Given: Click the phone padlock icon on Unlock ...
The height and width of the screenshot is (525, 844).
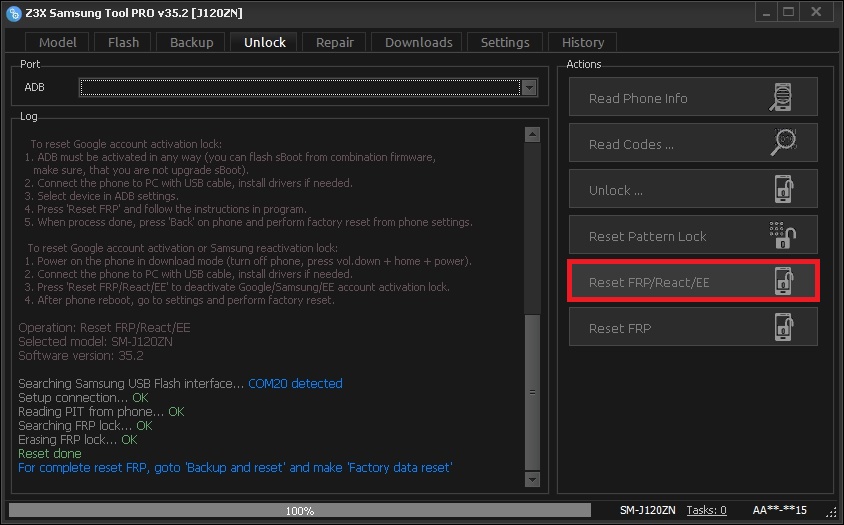Looking at the screenshot, I should click(784, 189).
